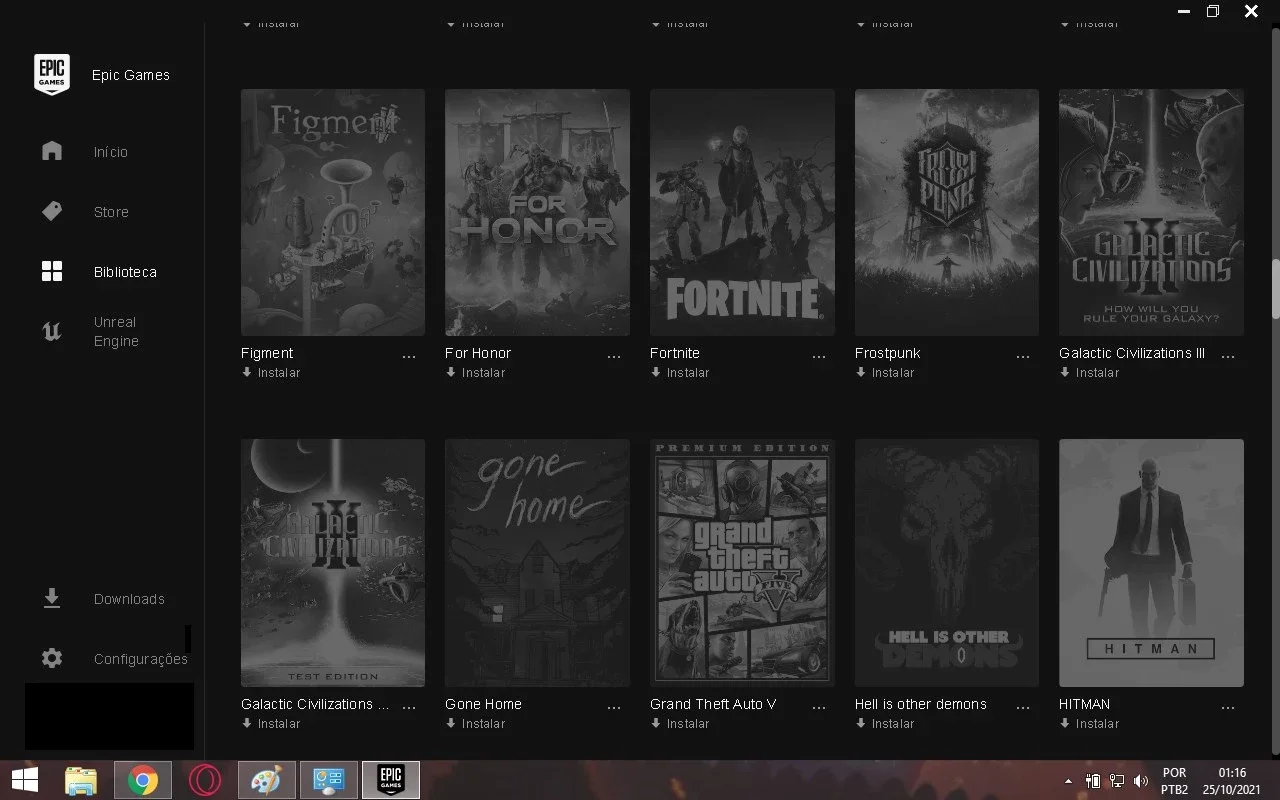Open Hell is other demons cover

[947, 563]
